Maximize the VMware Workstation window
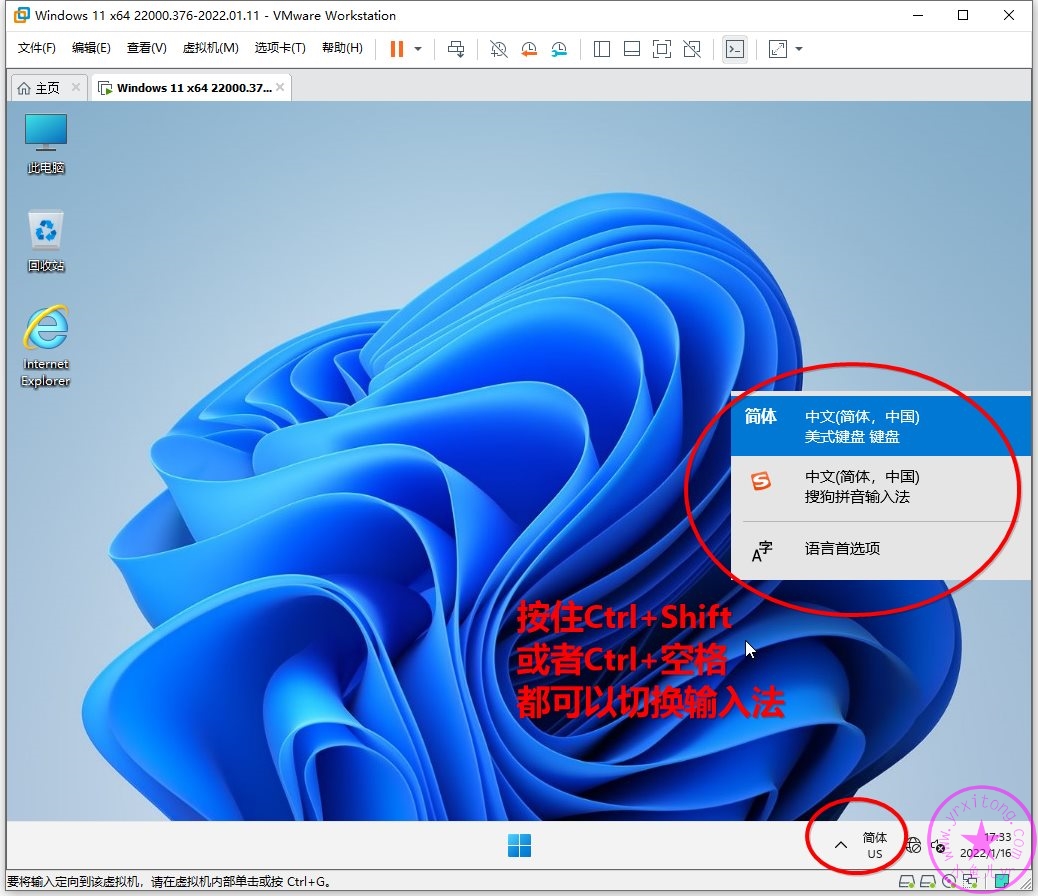This screenshot has height=896, width=1038. point(963,15)
